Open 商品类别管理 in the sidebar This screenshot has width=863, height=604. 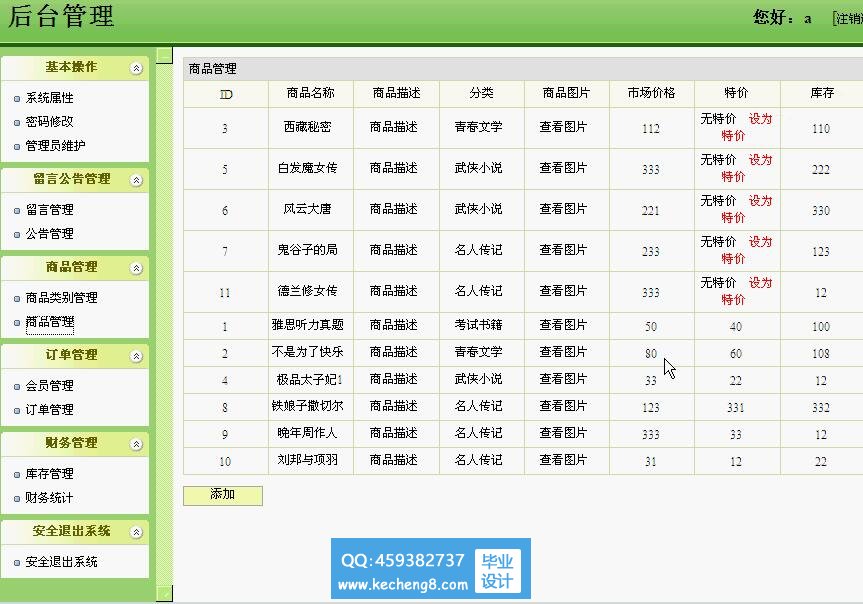pyautogui.click(x=62, y=298)
